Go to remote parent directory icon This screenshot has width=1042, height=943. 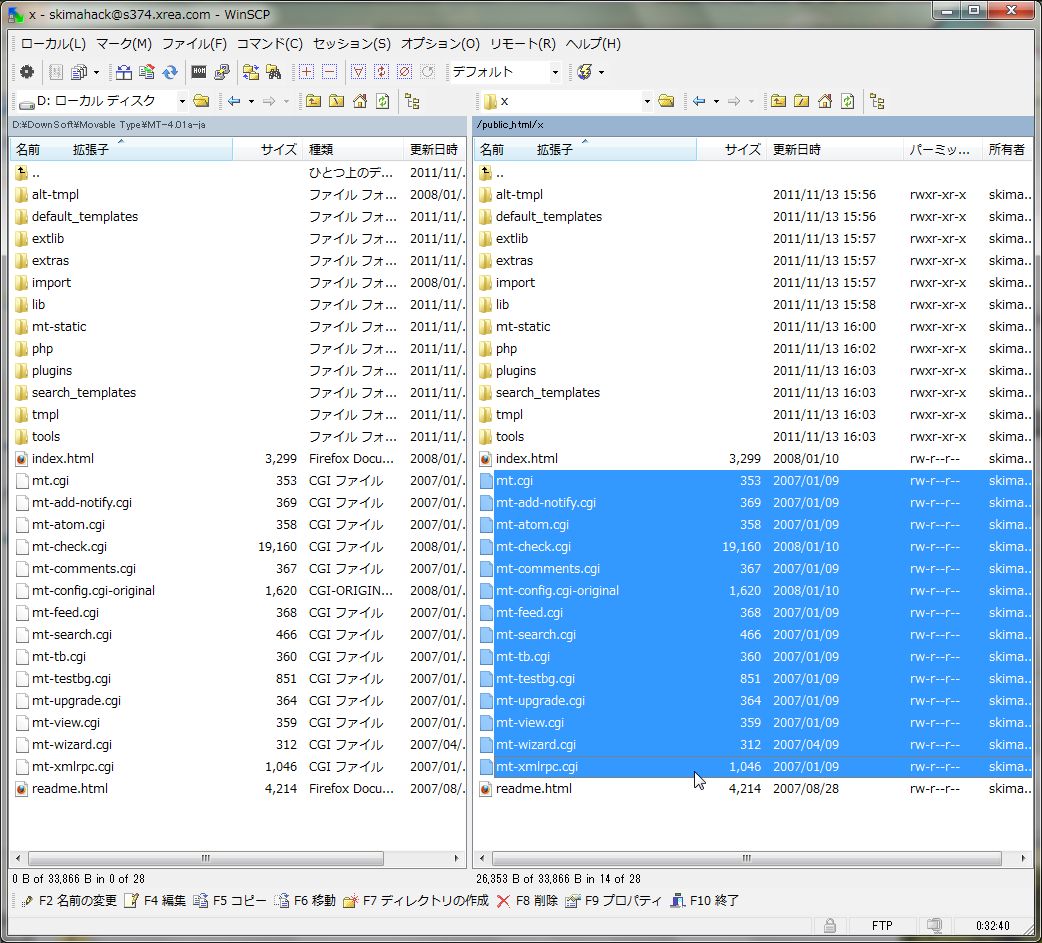coord(778,101)
